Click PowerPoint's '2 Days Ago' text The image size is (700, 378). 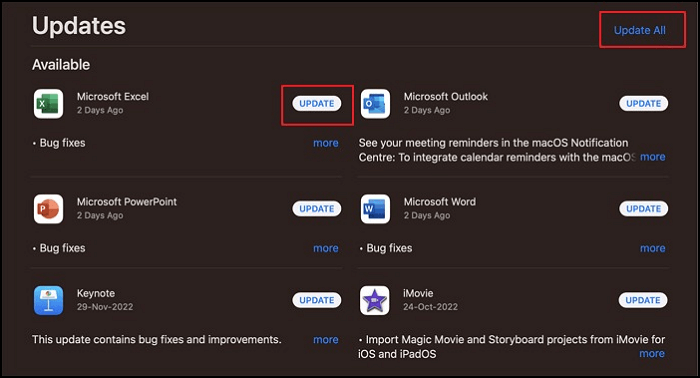click(x=100, y=216)
